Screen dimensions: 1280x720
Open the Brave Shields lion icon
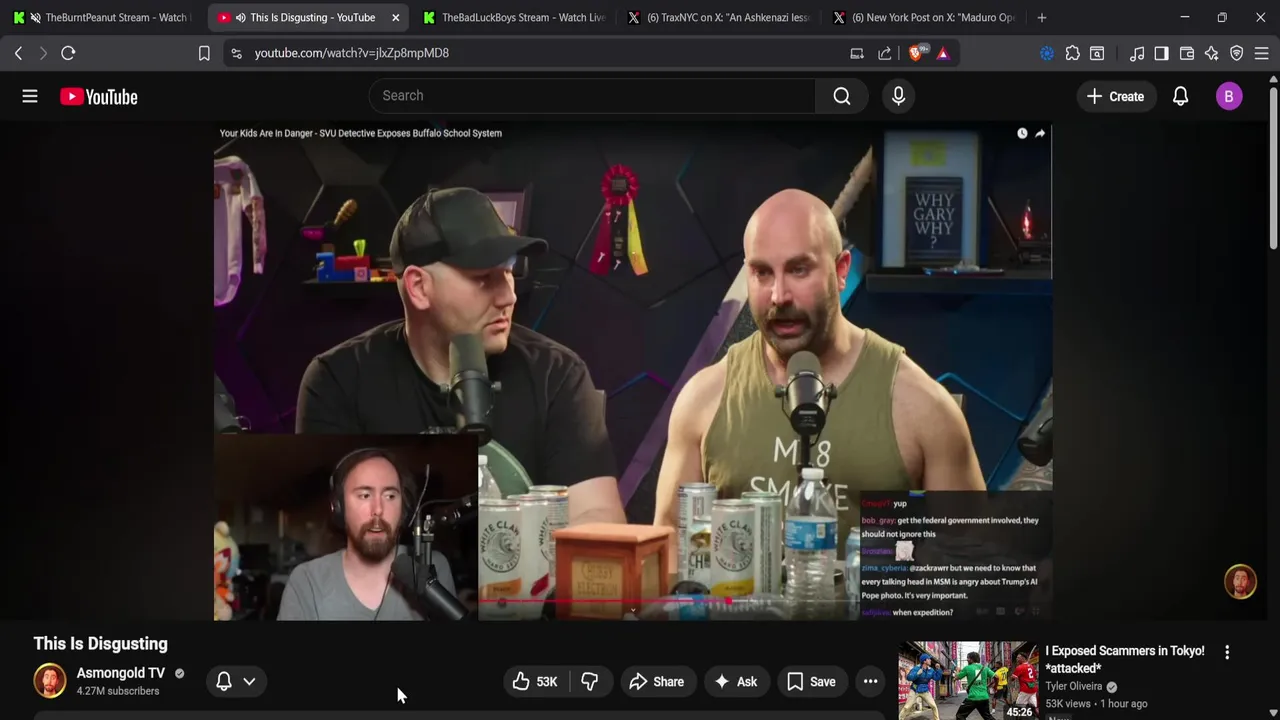pos(915,53)
